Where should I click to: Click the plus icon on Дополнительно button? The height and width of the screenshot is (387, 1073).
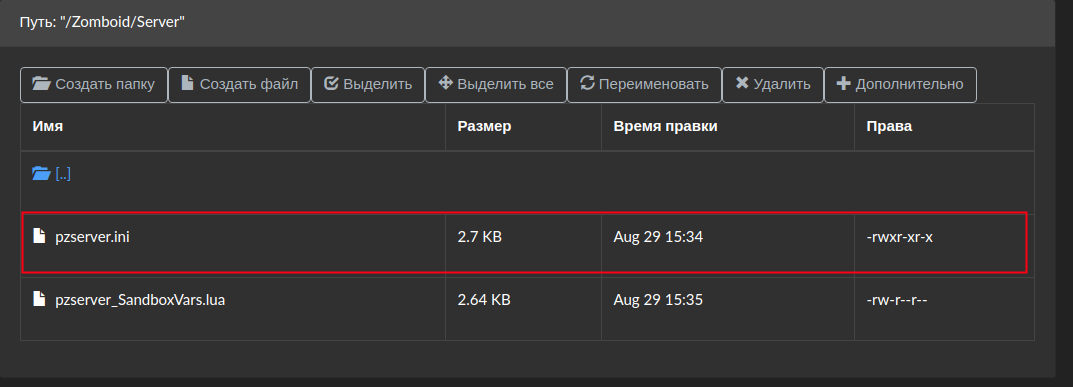843,84
